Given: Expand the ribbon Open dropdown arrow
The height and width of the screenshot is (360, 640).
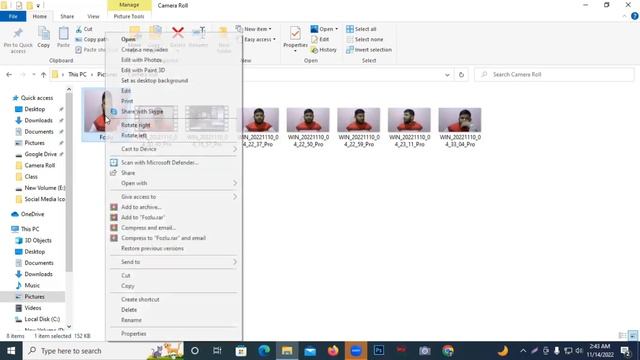Looking at the screenshot, I should coord(336,29).
